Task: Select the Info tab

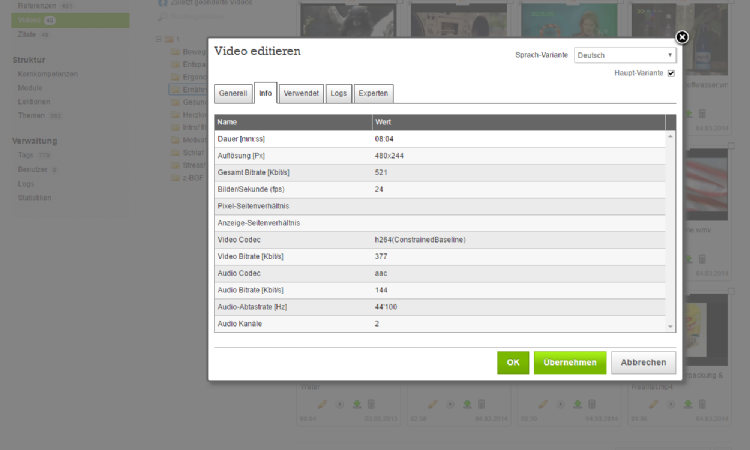Action: pyautogui.click(x=265, y=93)
